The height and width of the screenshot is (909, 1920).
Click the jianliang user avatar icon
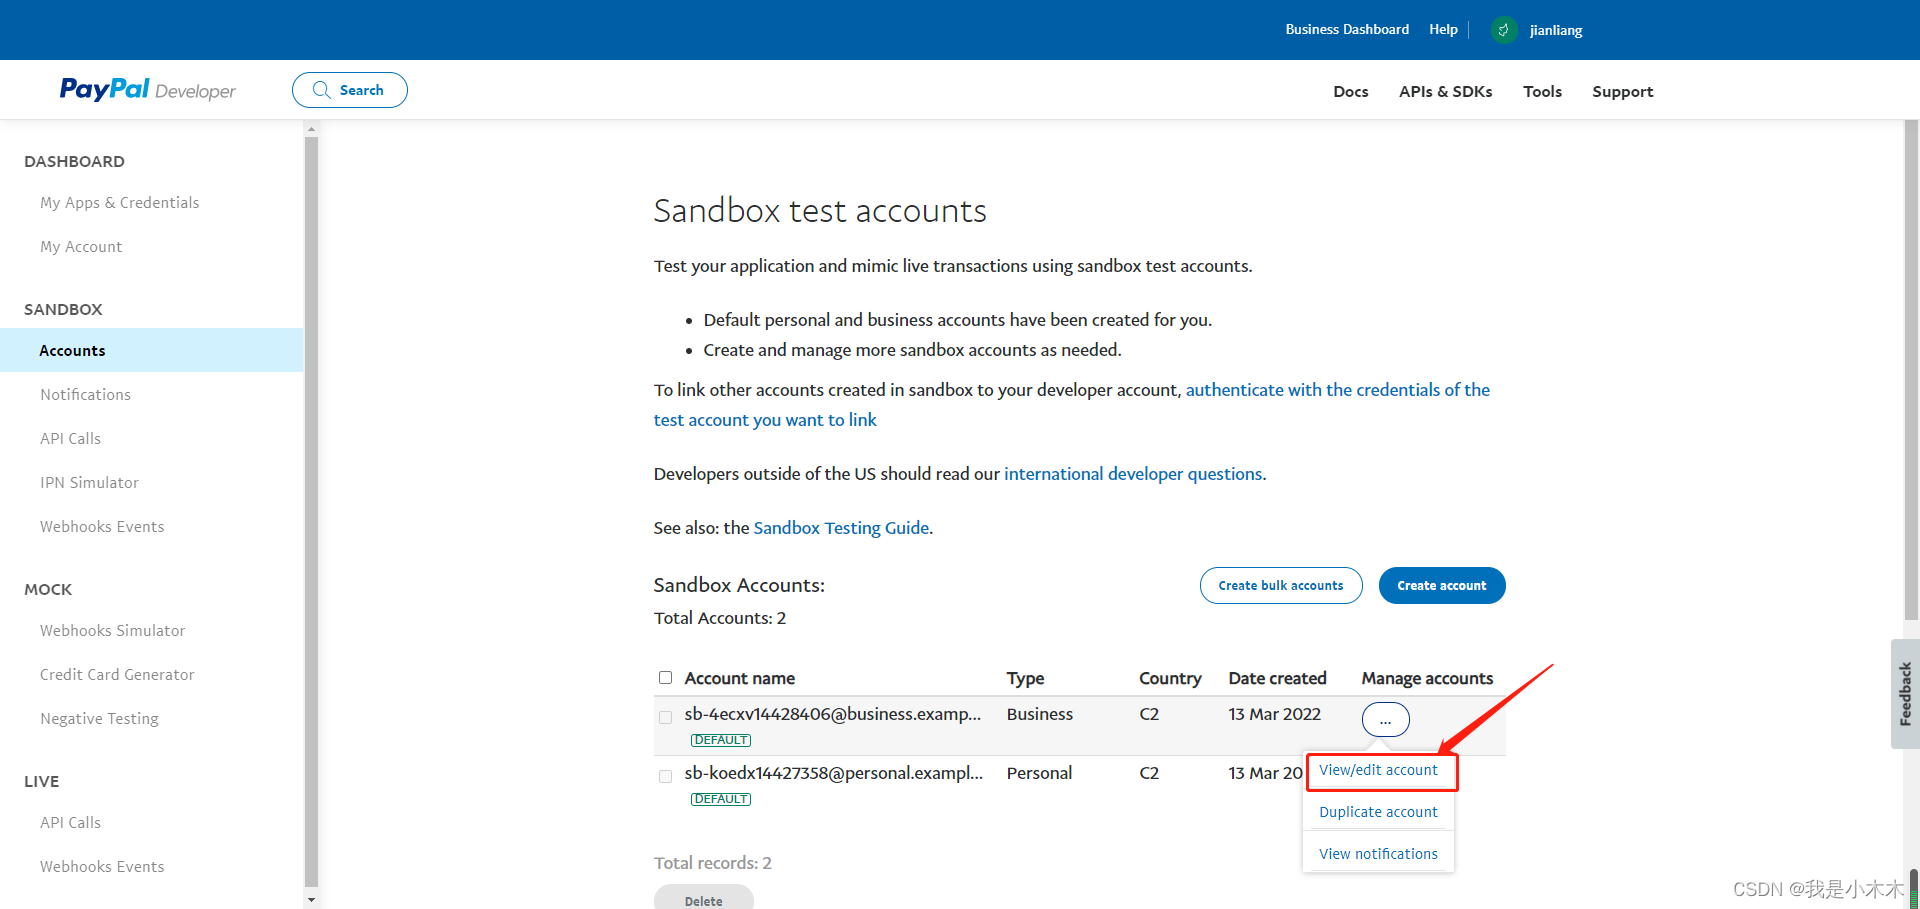(1503, 30)
